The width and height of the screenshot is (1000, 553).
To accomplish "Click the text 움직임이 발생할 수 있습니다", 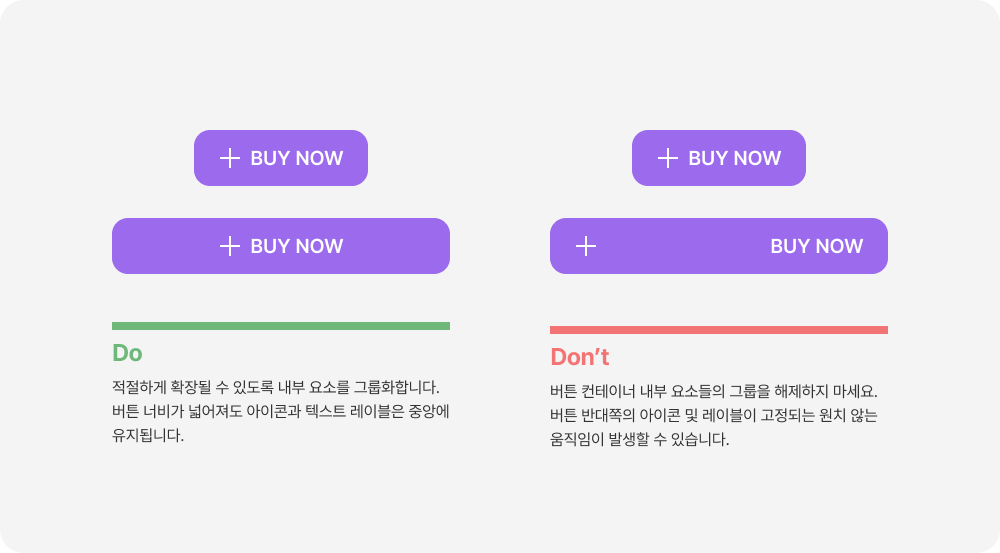I will click(640, 439).
